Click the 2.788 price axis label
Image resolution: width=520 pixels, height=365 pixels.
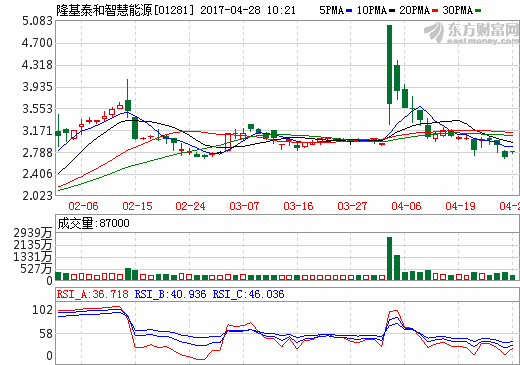37,153
